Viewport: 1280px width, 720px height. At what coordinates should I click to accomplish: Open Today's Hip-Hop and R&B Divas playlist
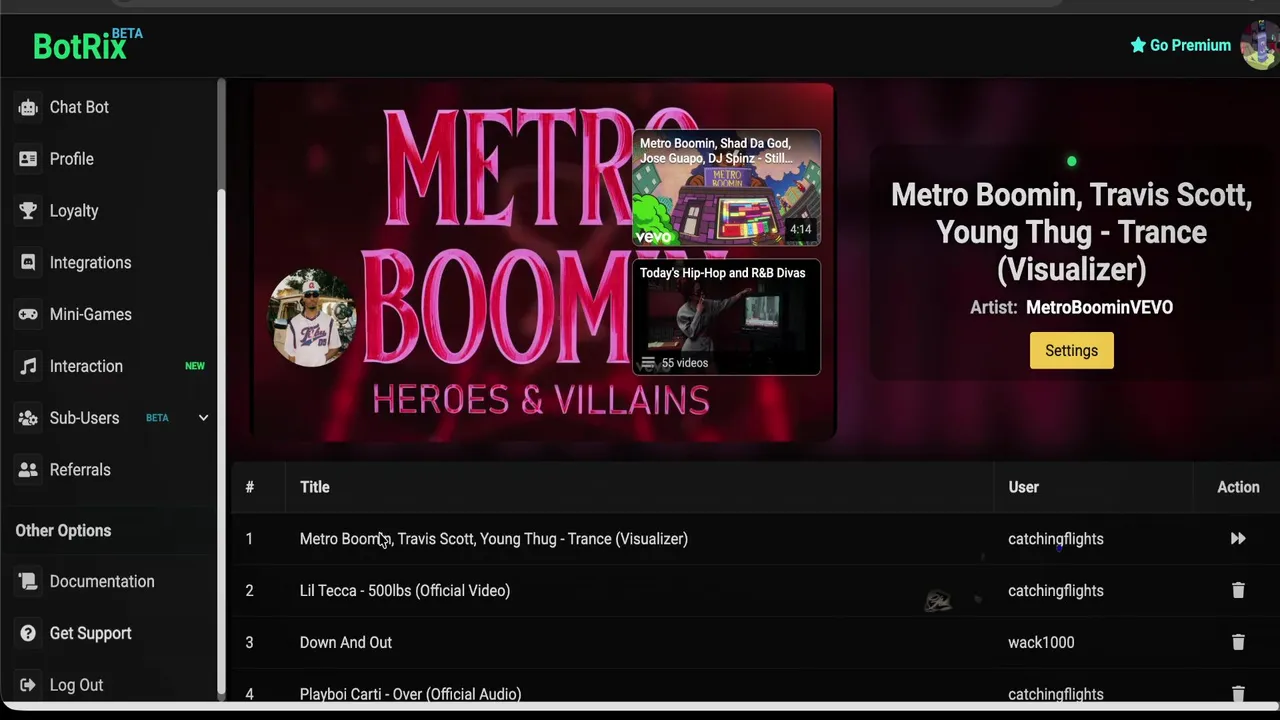(726, 317)
